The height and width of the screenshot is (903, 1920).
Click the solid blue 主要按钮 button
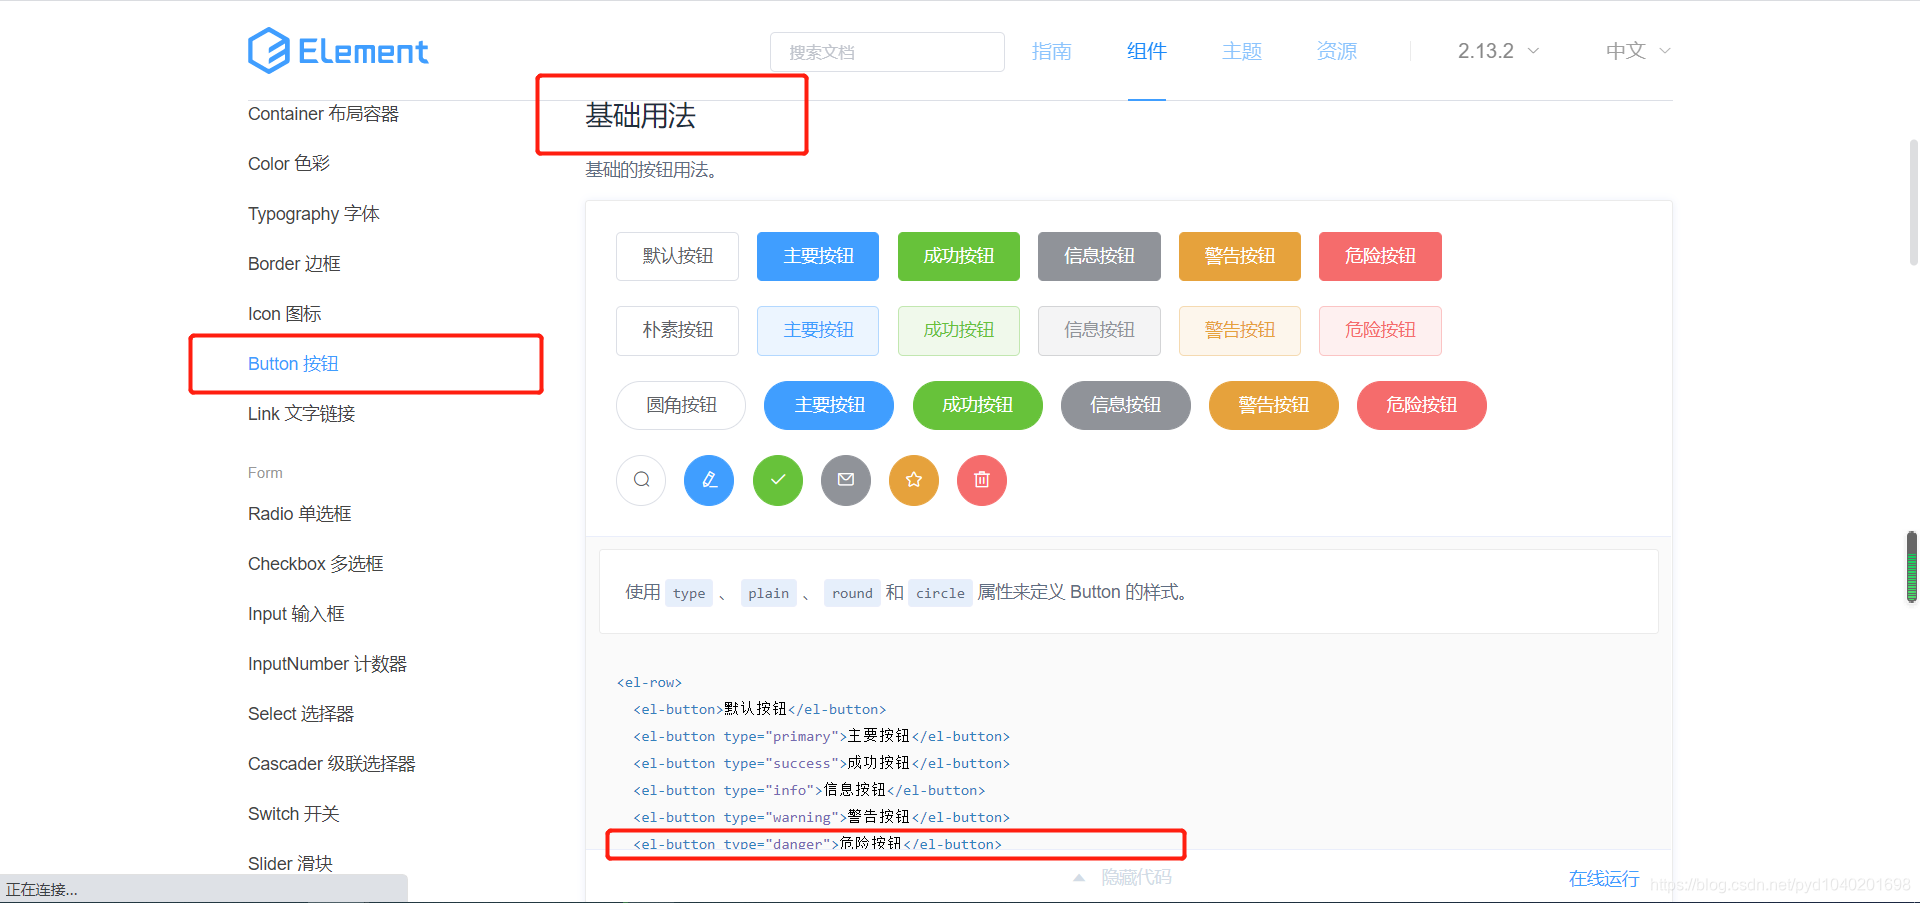pyautogui.click(x=818, y=256)
